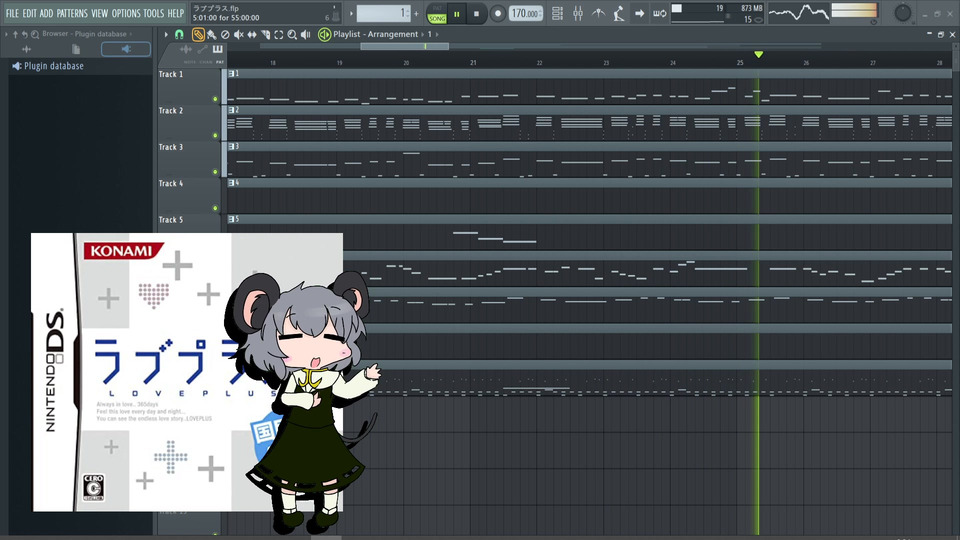
Task: Click the record button
Action: 498,13
